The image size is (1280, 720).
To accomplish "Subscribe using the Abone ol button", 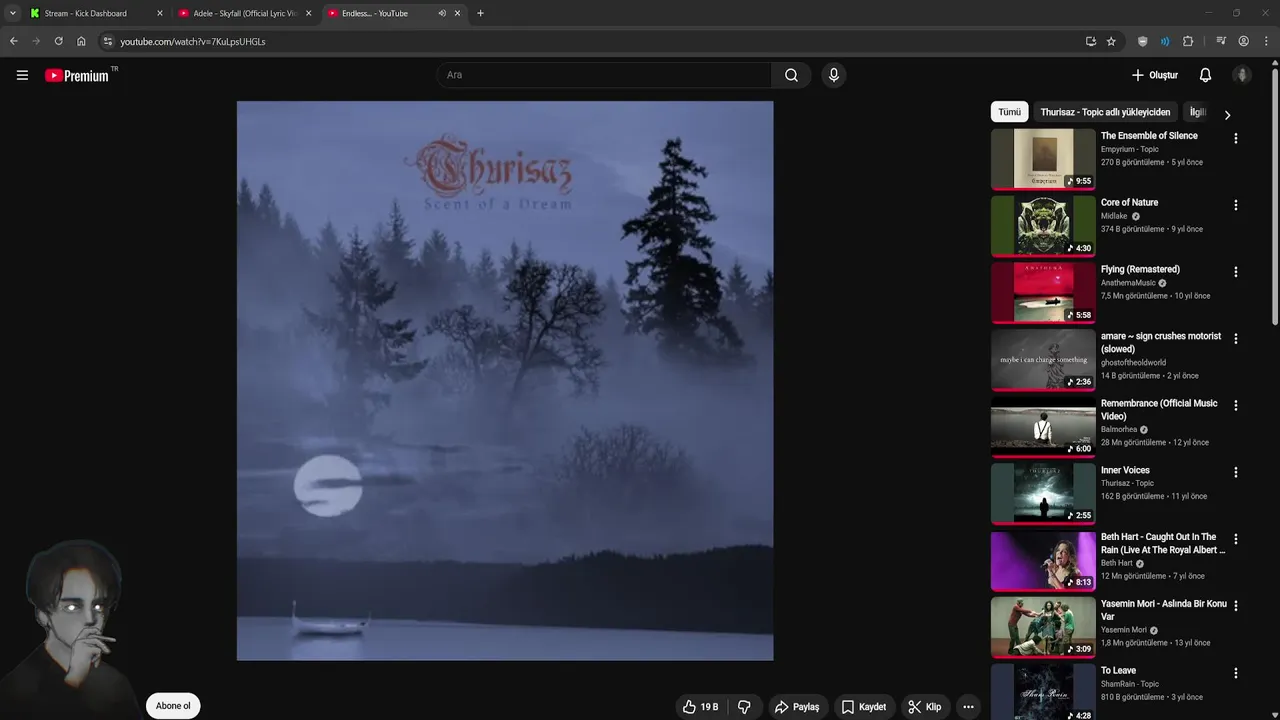I will pos(173,706).
